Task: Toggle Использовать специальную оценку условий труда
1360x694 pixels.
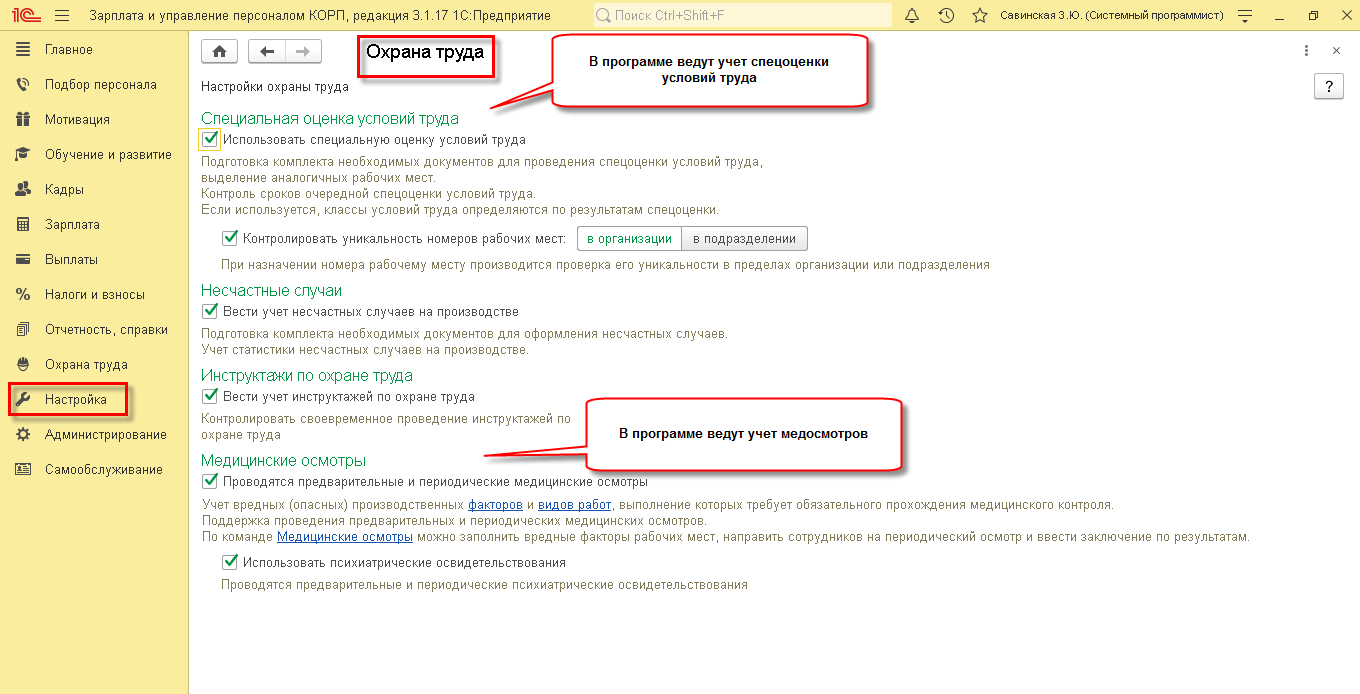Action: click(x=210, y=140)
